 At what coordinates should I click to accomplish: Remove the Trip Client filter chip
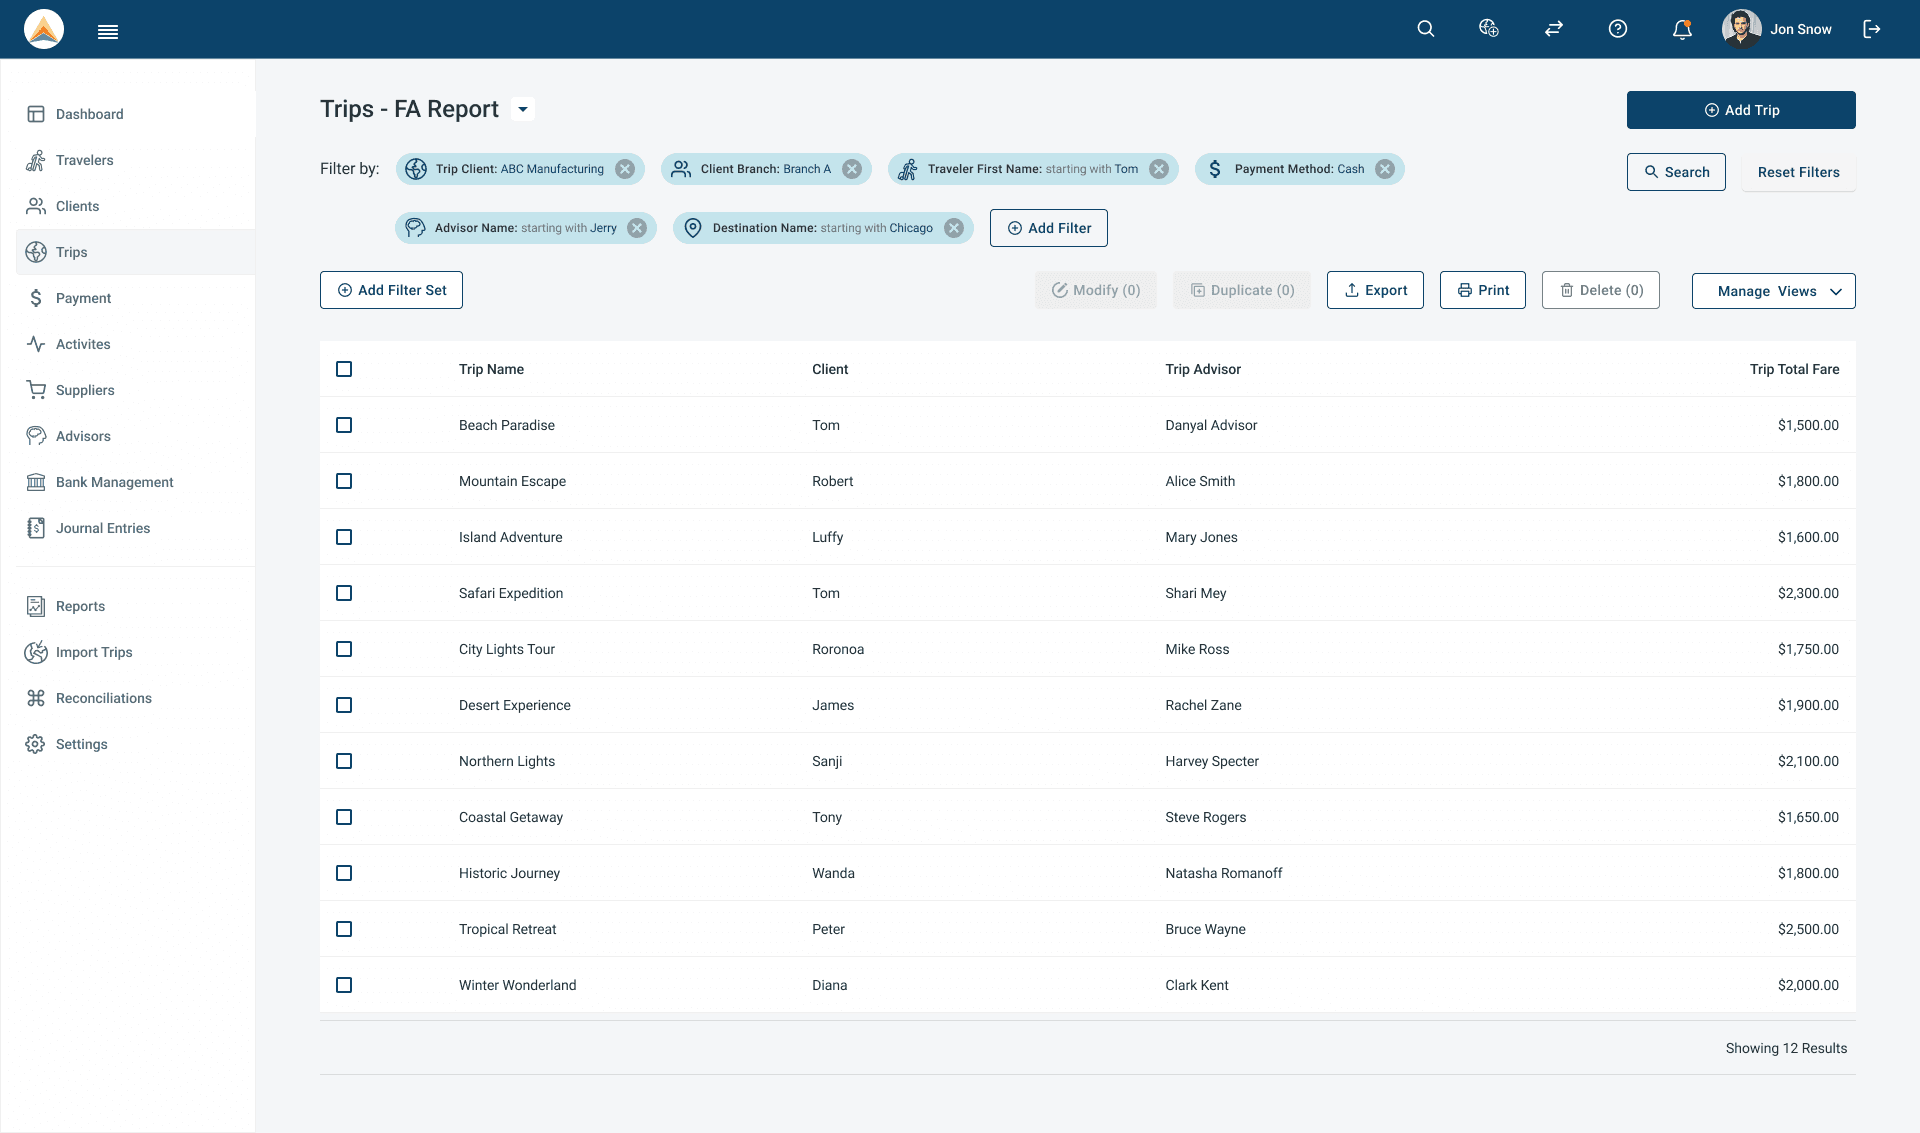point(625,169)
